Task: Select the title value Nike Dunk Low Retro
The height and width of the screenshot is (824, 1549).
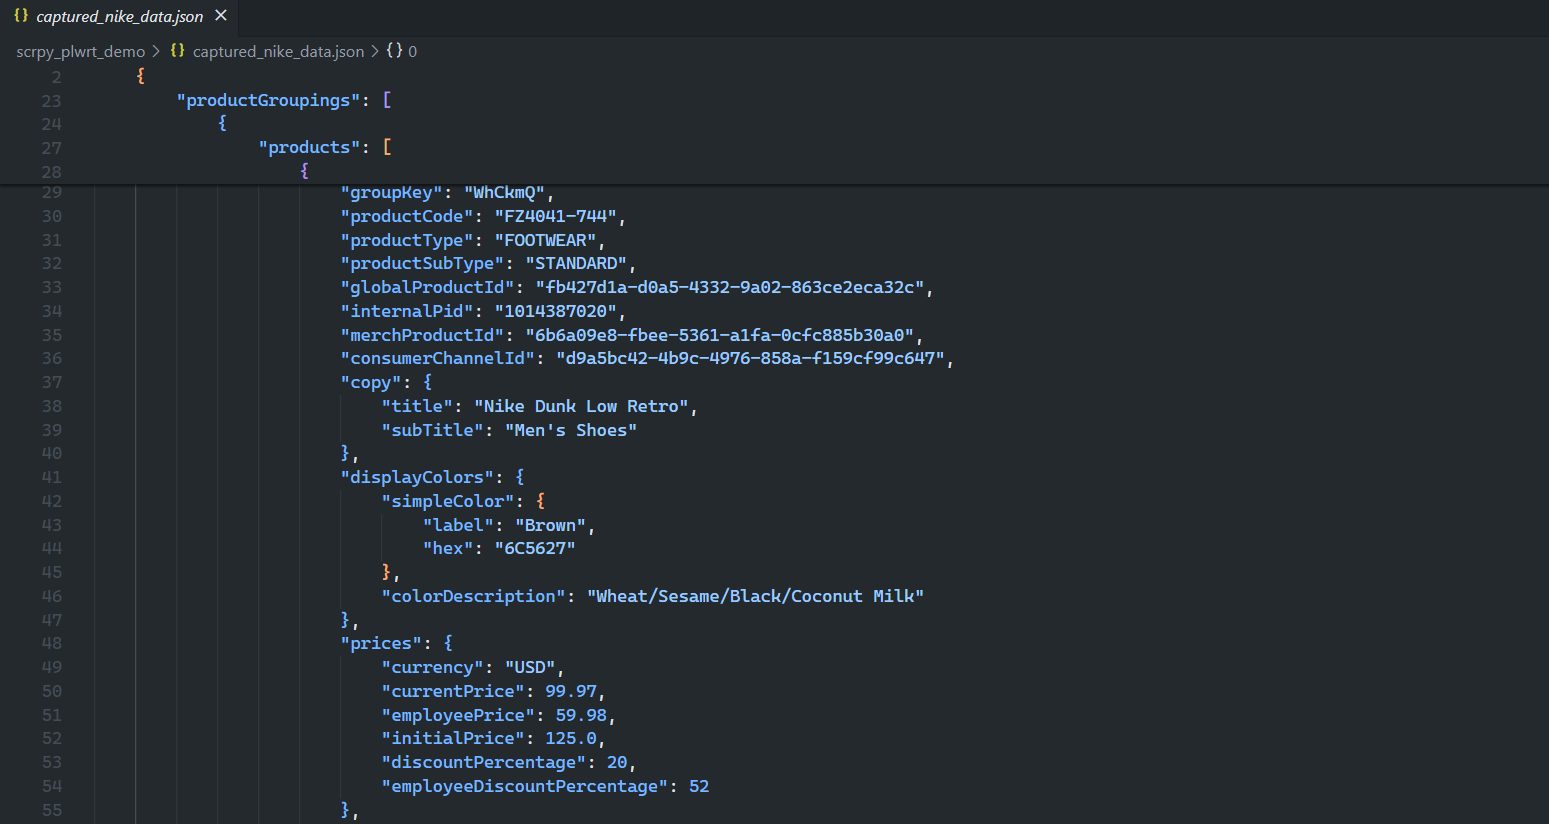Action: [x=583, y=406]
